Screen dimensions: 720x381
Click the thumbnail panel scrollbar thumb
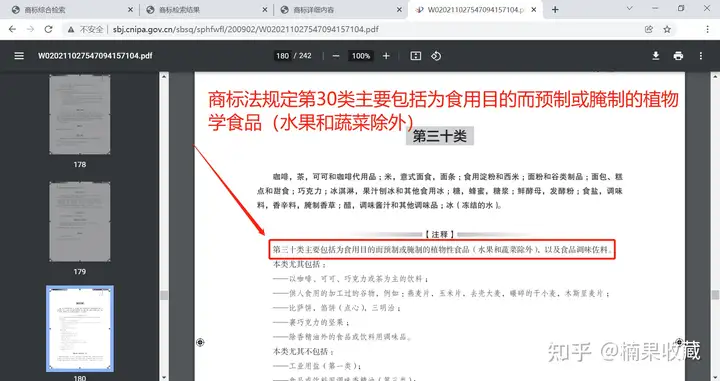pyautogui.click(x=164, y=295)
